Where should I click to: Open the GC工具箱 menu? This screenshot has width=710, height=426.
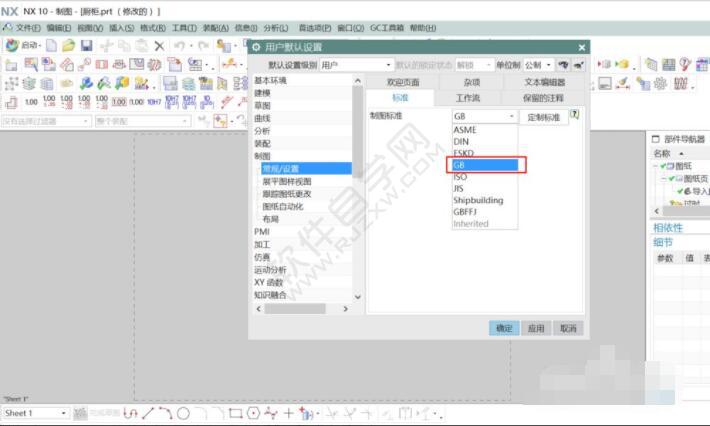387,28
